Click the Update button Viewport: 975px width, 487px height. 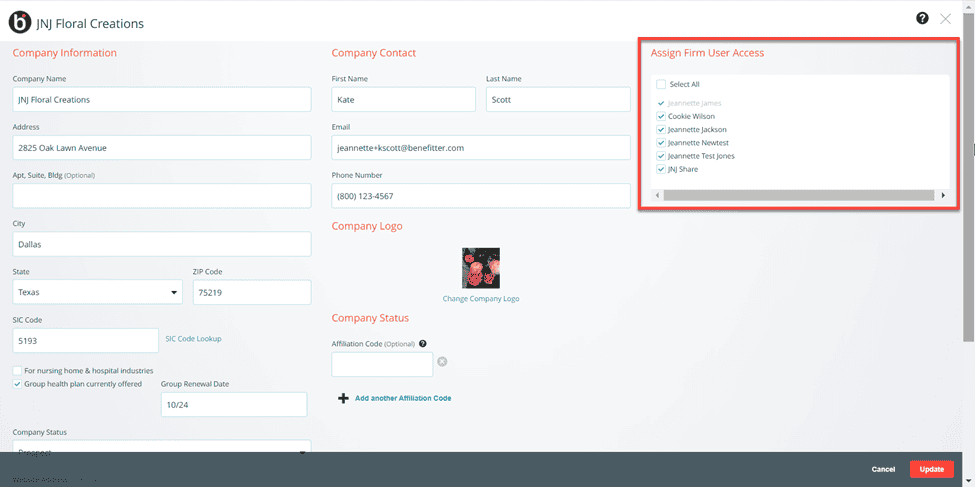tap(931, 470)
